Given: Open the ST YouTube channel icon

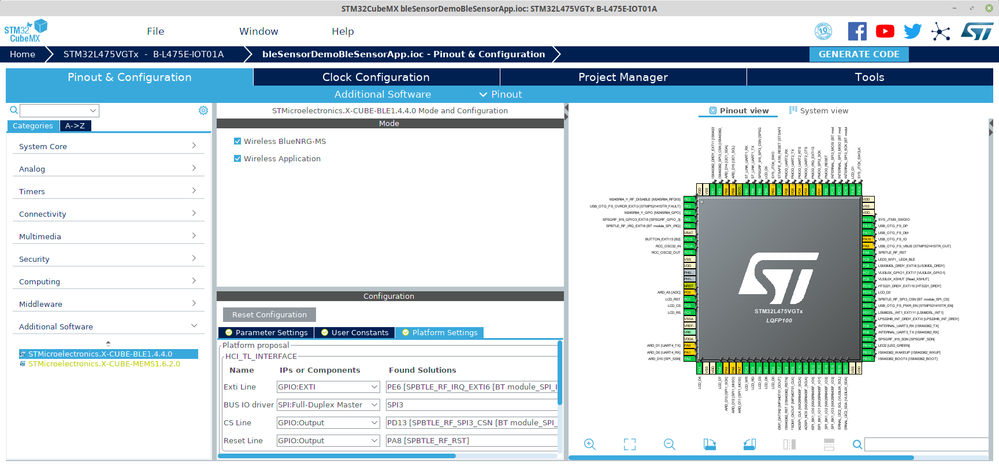Looking at the screenshot, I should point(885,31).
